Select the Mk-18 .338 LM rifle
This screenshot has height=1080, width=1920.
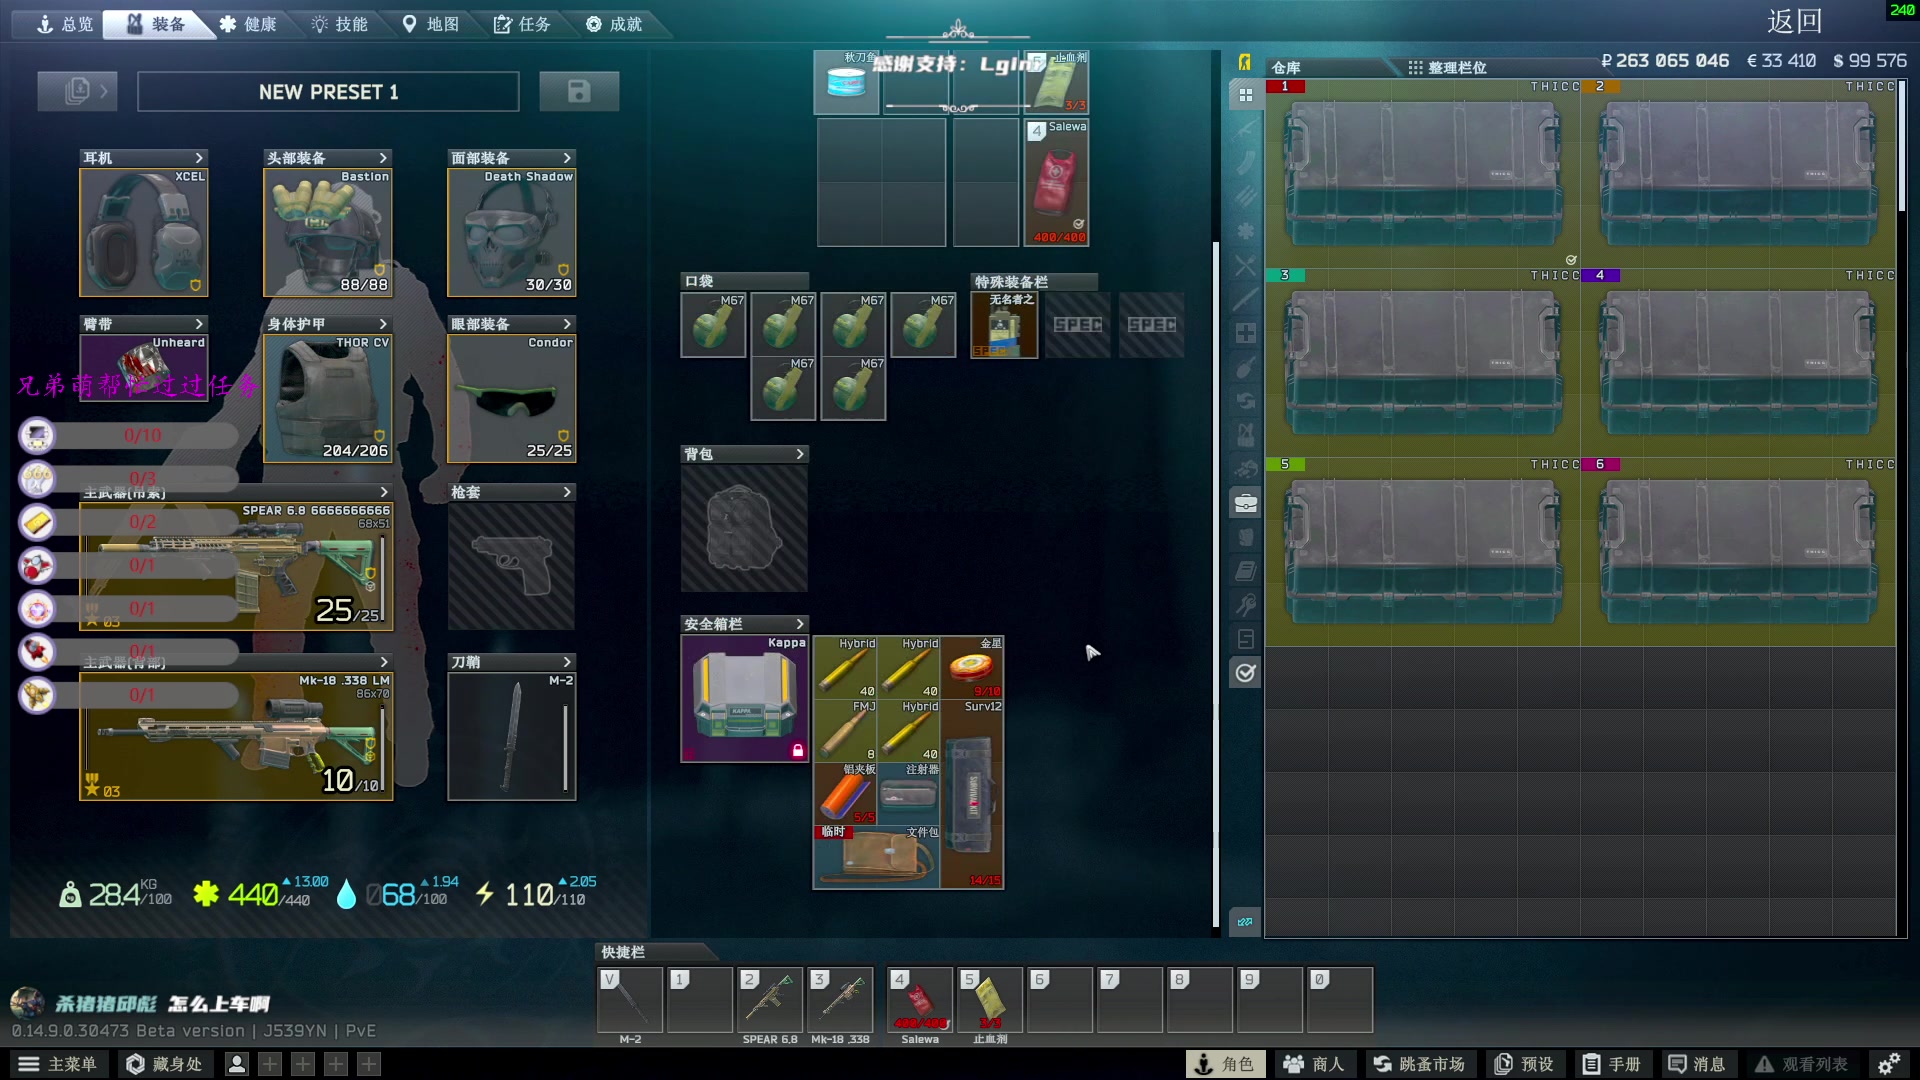tap(236, 736)
